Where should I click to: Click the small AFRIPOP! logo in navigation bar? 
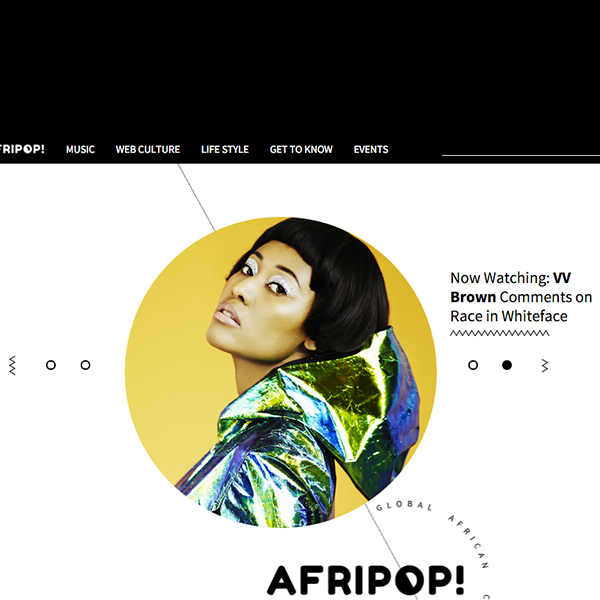point(22,149)
